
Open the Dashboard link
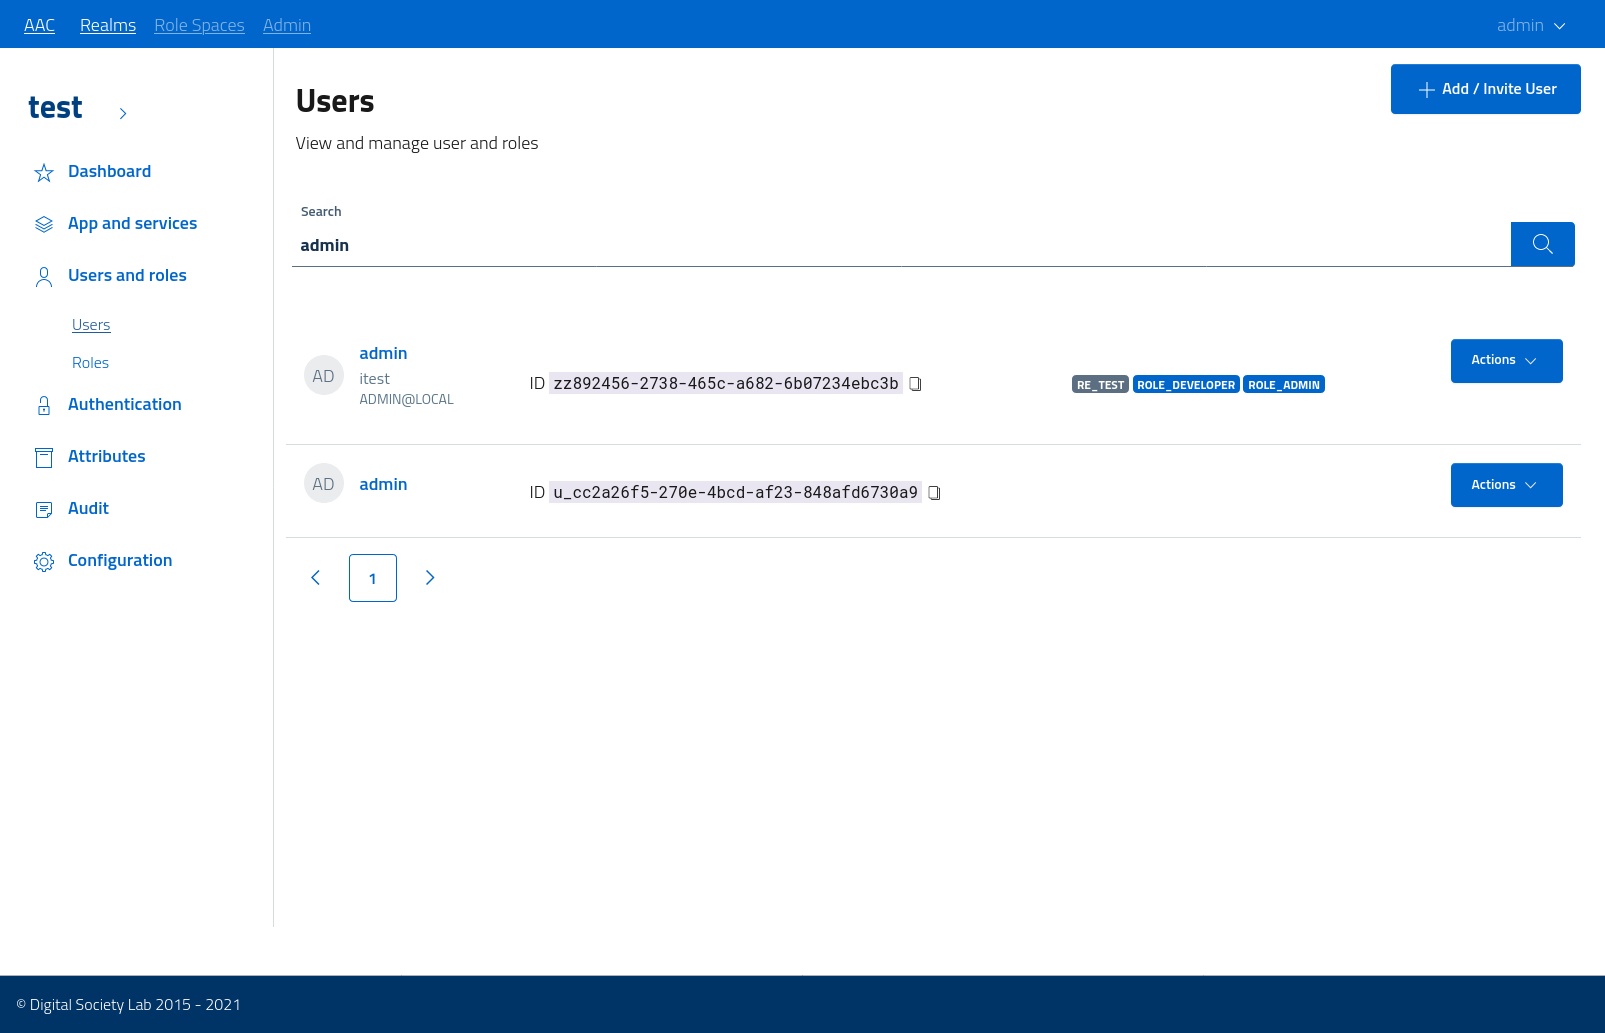coord(109,172)
